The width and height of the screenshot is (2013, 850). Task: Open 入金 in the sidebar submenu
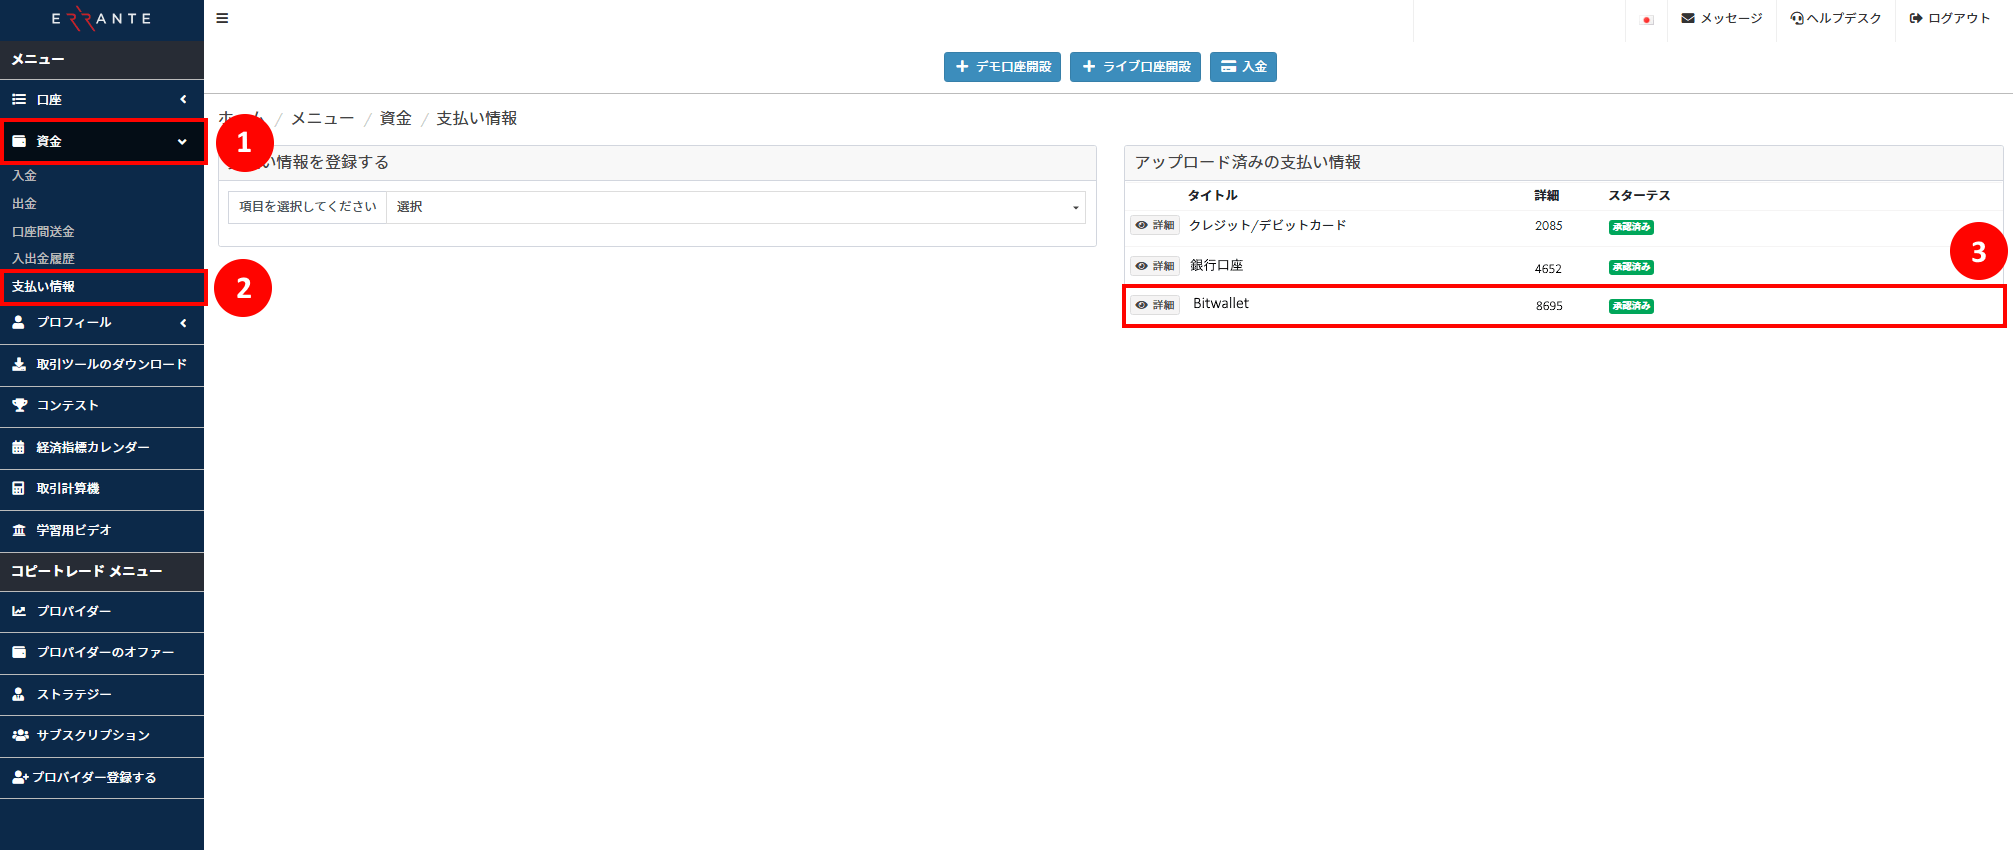coord(24,176)
